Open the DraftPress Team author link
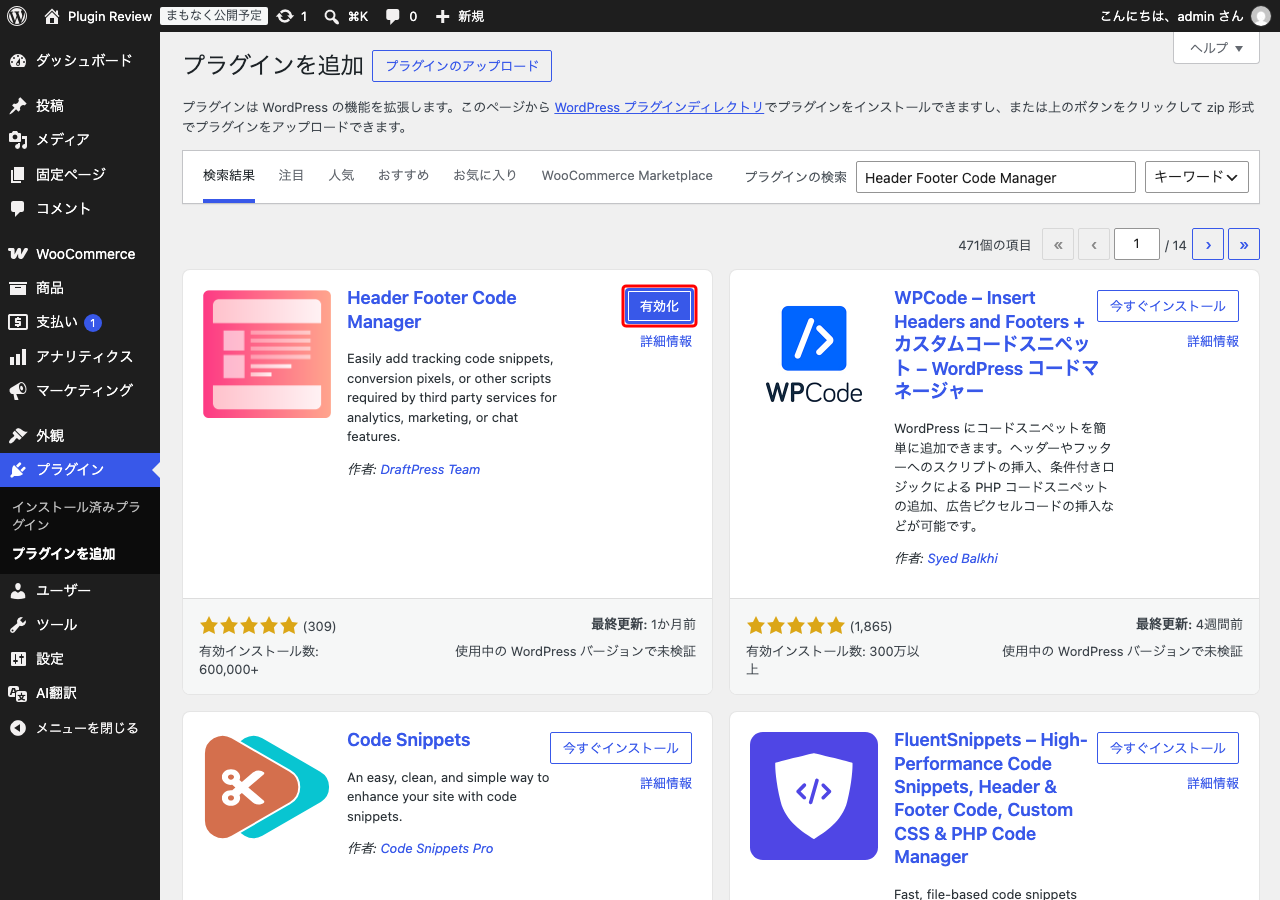Image resolution: width=1280 pixels, height=900 pixels. tap(430, 469)
